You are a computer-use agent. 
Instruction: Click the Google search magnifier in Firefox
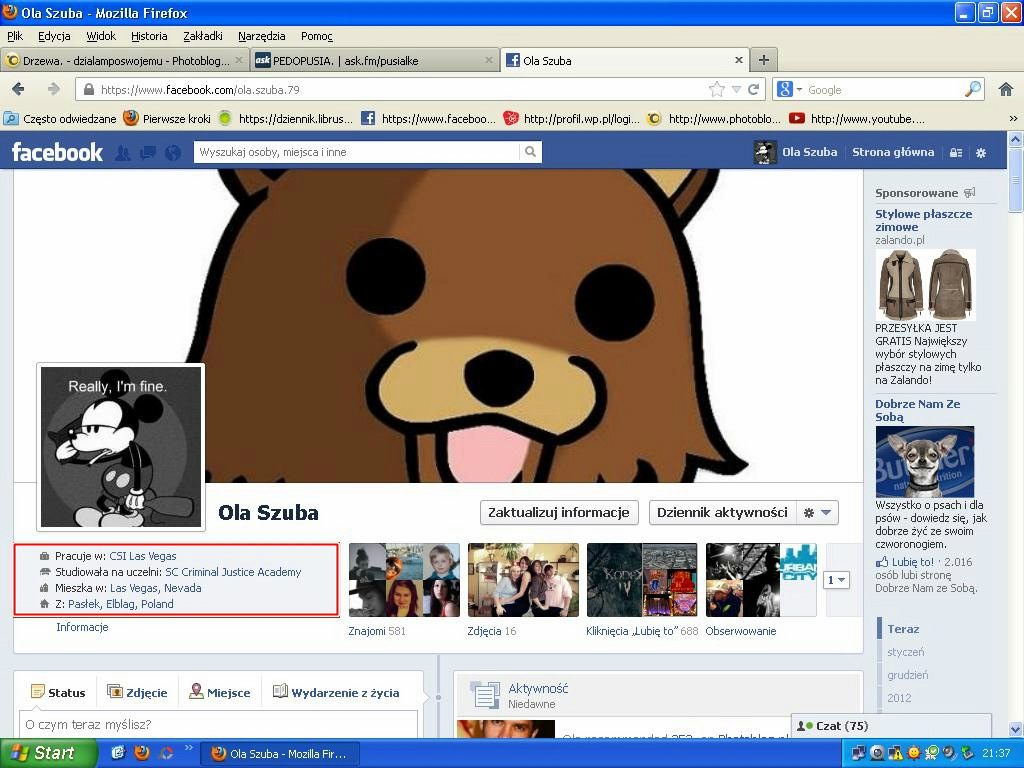(973, 89)
